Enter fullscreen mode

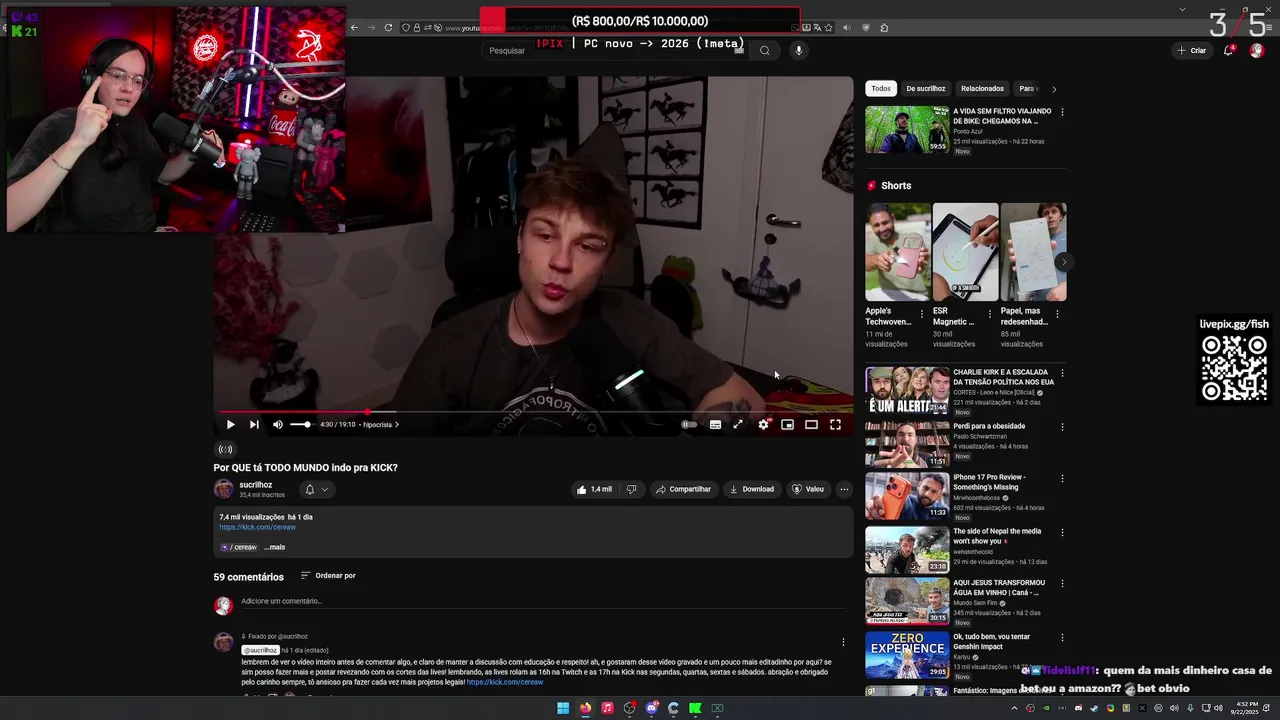[835, 424]
